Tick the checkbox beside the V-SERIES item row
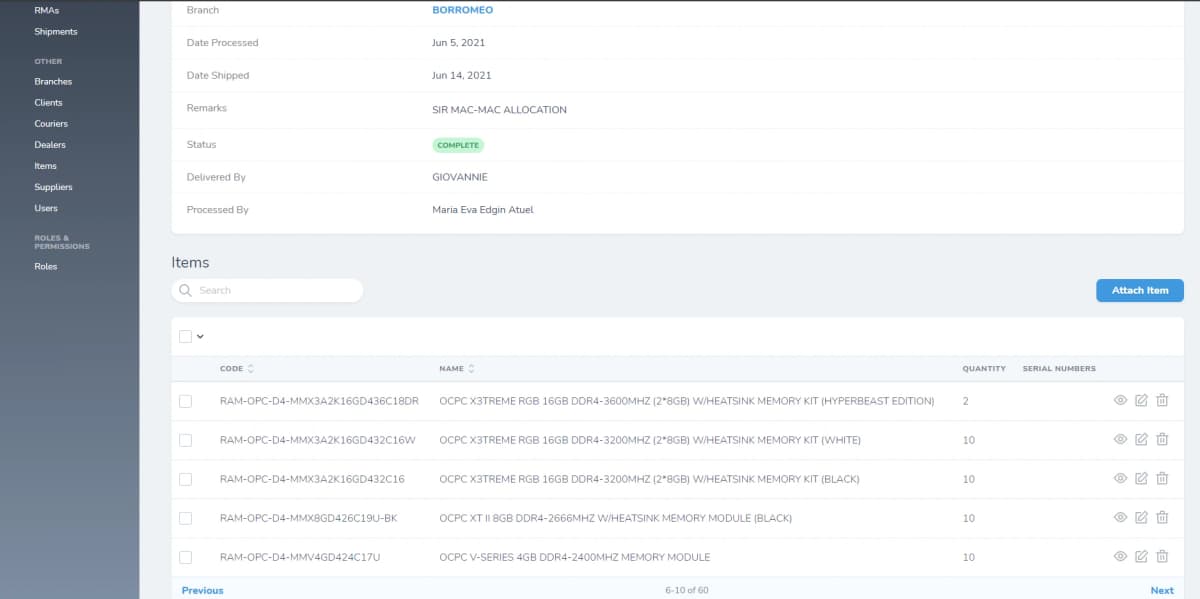Image resolution: width=1200 pixels, height=599 pixels. click(x=185, y=557)
